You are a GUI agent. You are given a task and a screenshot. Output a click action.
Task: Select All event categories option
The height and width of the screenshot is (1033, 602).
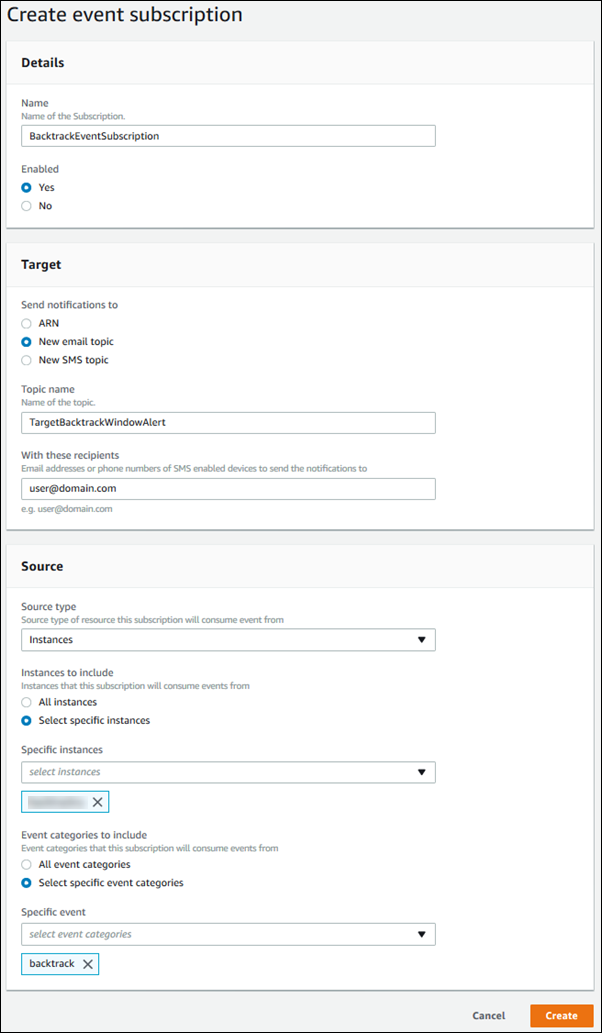pos(25,864)
